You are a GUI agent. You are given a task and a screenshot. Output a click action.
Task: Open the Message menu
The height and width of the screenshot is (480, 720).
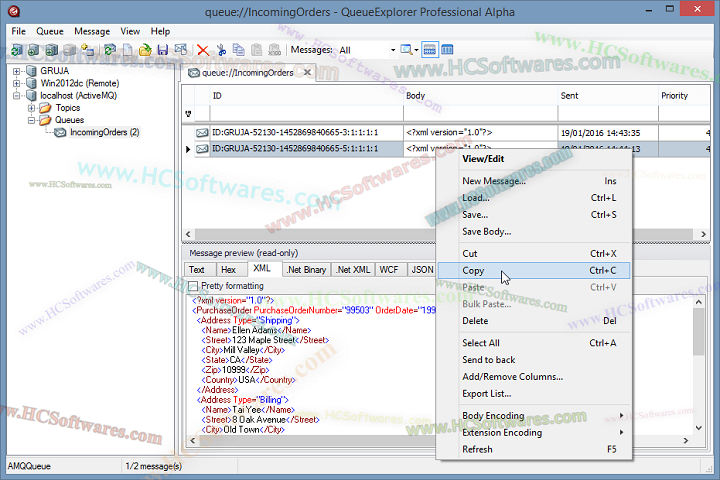tap(92, 31)
